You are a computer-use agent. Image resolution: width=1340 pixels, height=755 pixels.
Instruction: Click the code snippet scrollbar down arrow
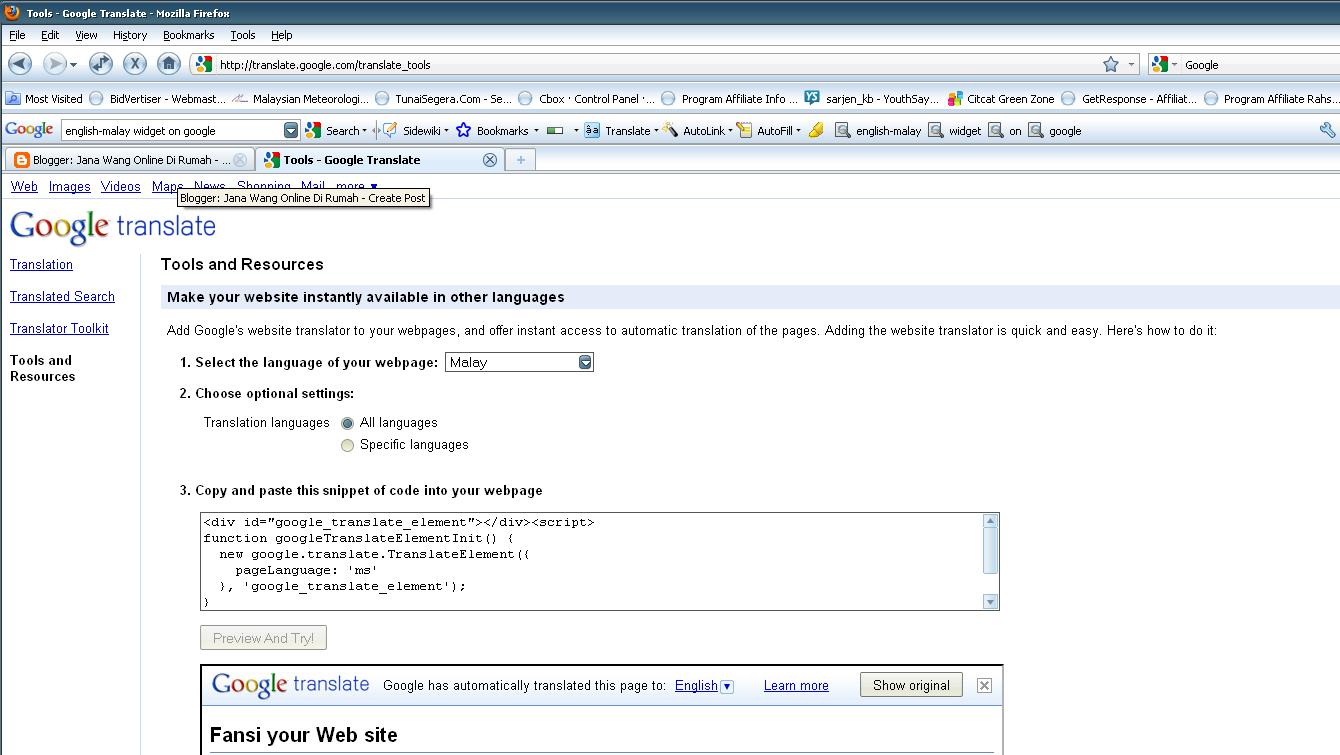point(990,602)
